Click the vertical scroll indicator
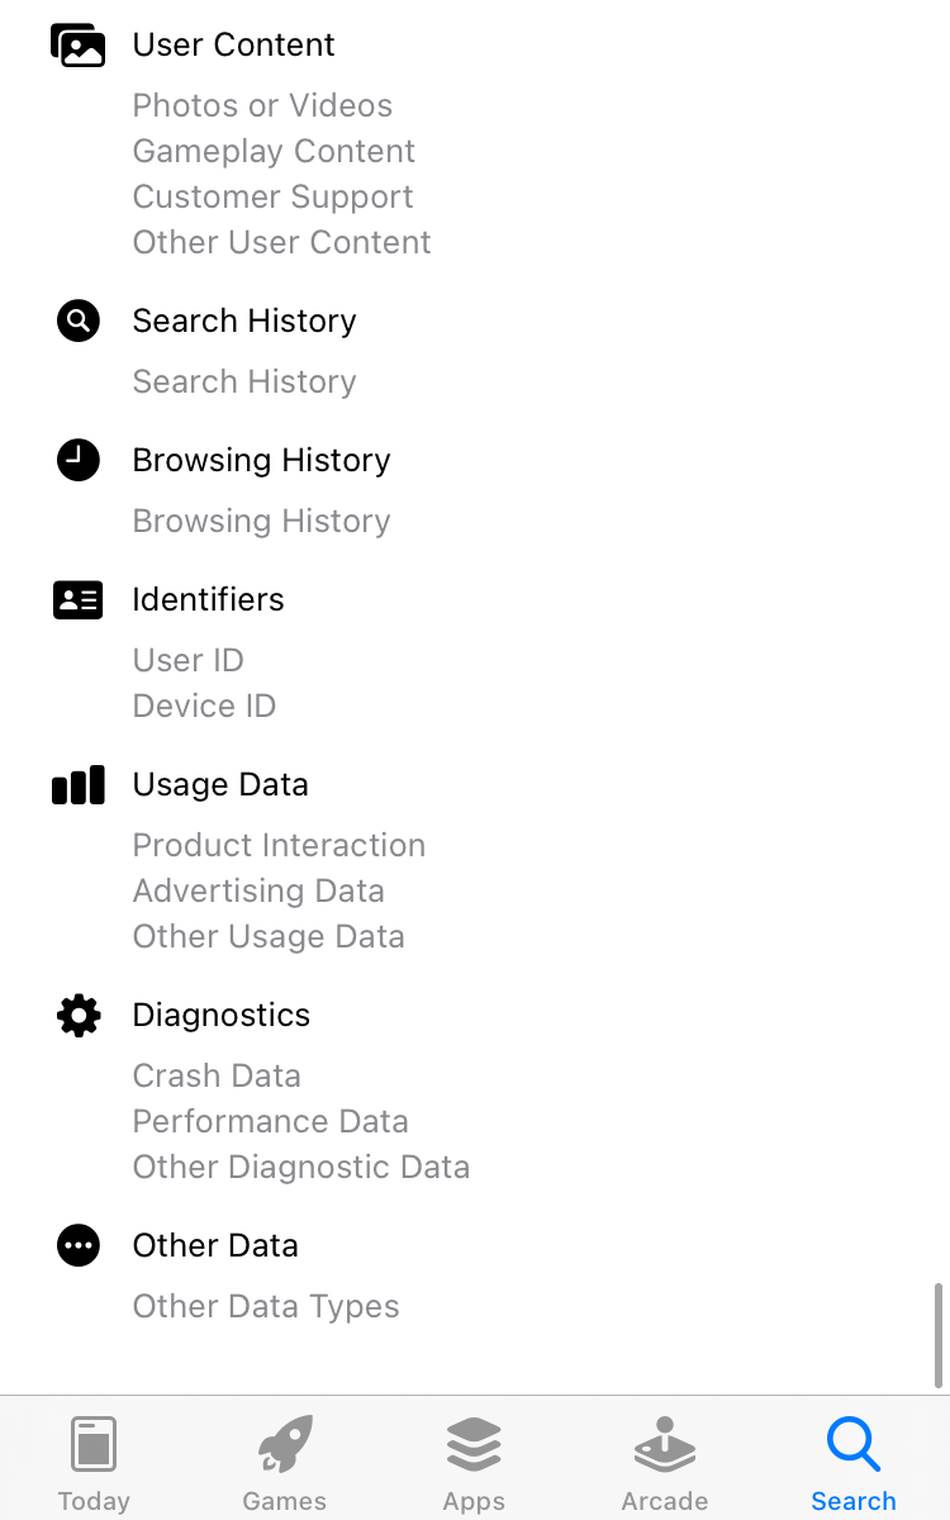 937,1335
